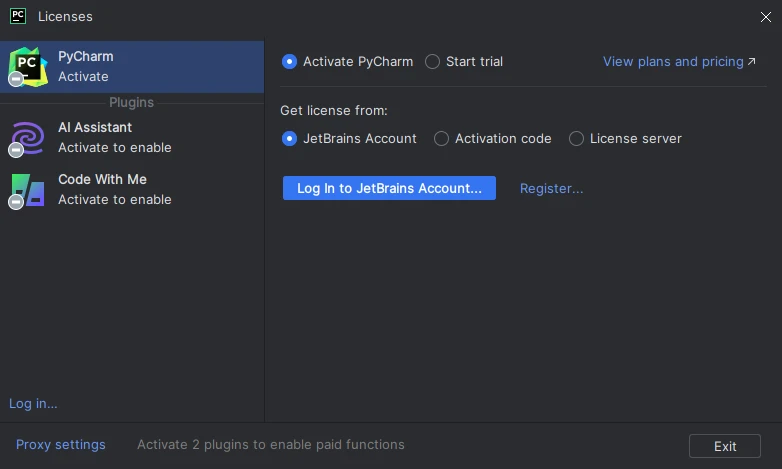Open Proxy settings
Viewport: 782px width, 469px height.
point(60,445)
